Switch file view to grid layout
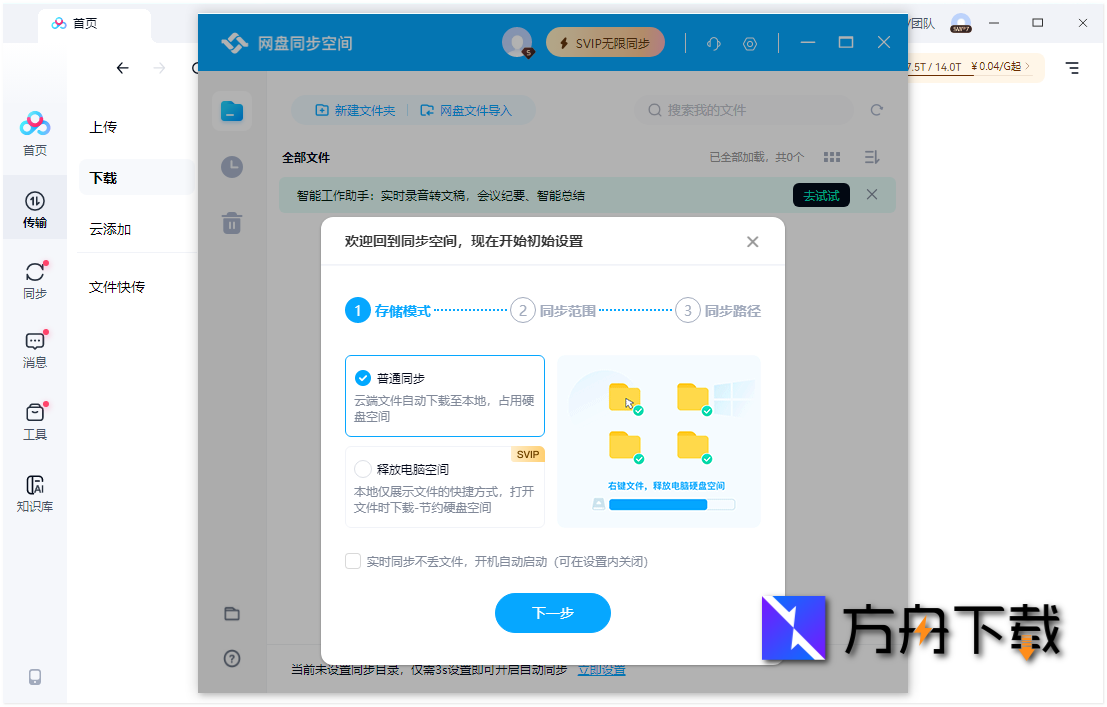 pyautogui.click(x=832, y=157)
